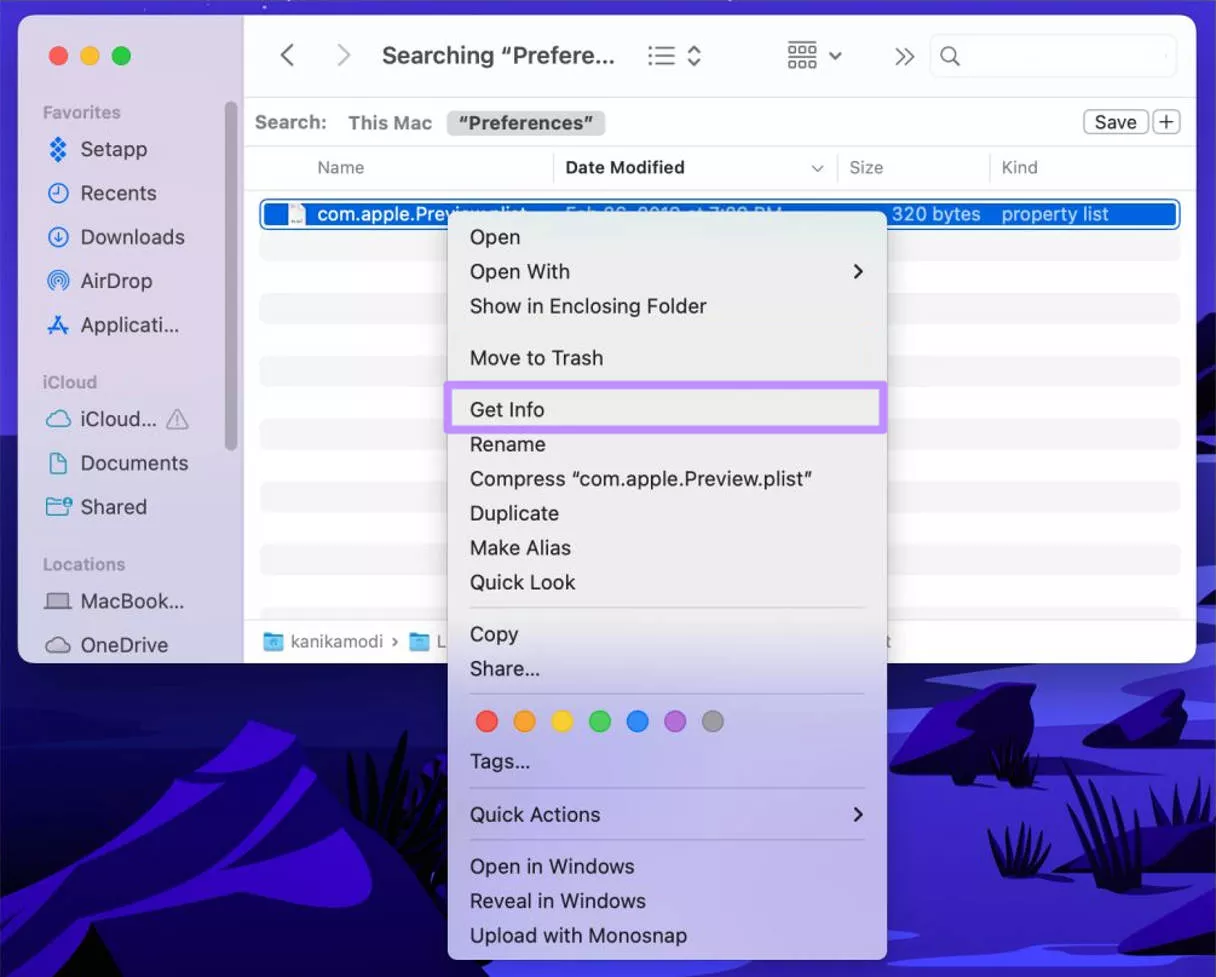The height and width of the screenshot is (977, 1216).
Task: Sort by the Name column
Action: click(340, 167)
